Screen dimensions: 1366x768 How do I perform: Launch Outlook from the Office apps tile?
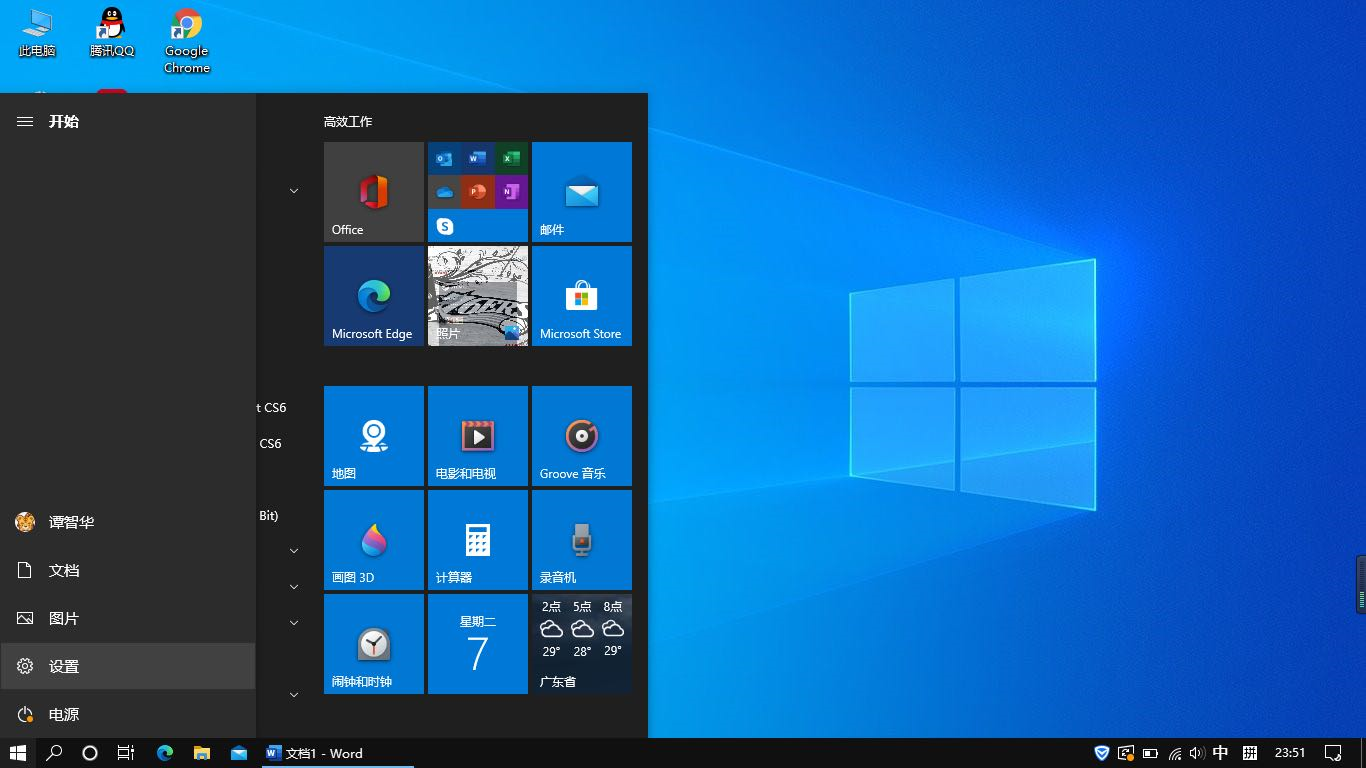click(445, 158)
